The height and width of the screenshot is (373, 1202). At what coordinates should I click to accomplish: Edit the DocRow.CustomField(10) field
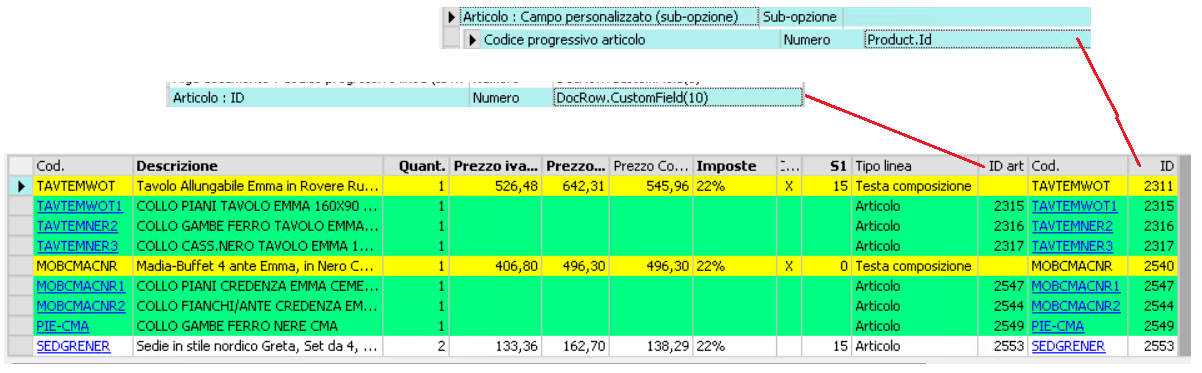click(678, 98)
